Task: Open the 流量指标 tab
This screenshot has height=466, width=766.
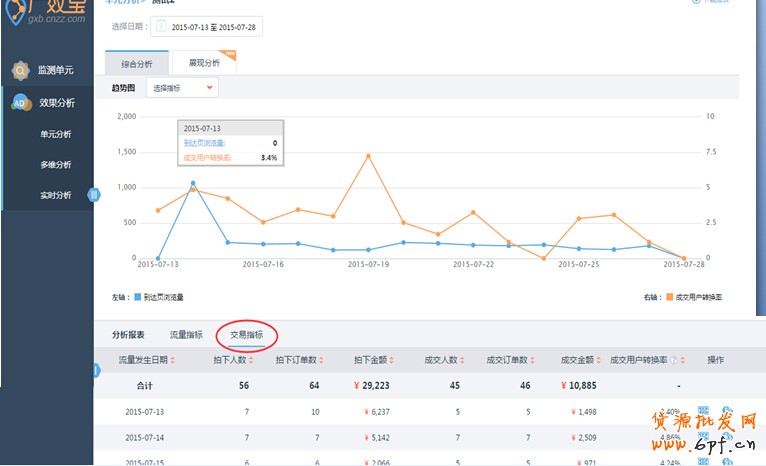Action: click(x=186, y=335)
